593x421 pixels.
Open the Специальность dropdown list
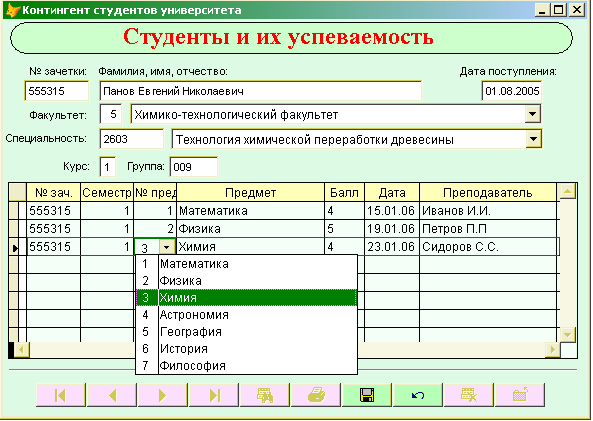pyautogui.click(x=533, y=139)
